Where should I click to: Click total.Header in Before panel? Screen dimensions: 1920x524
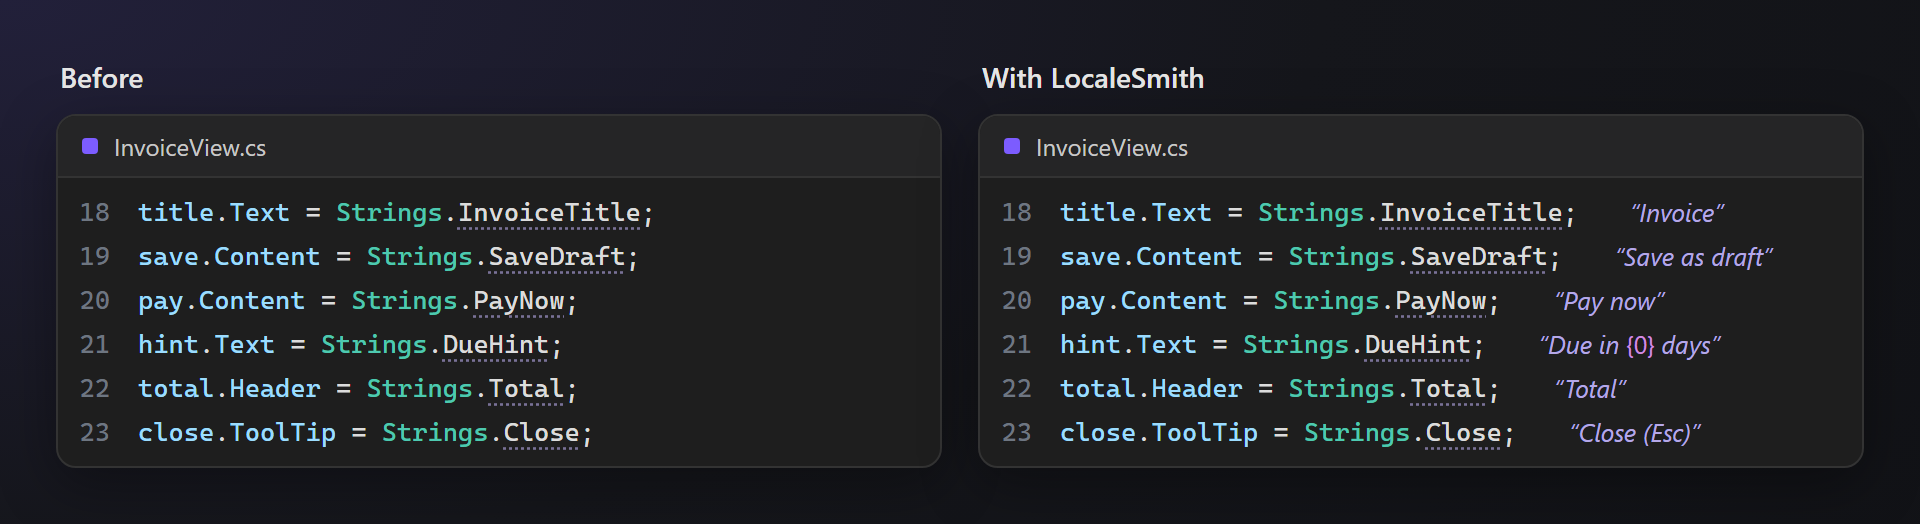tap(229, 389)
